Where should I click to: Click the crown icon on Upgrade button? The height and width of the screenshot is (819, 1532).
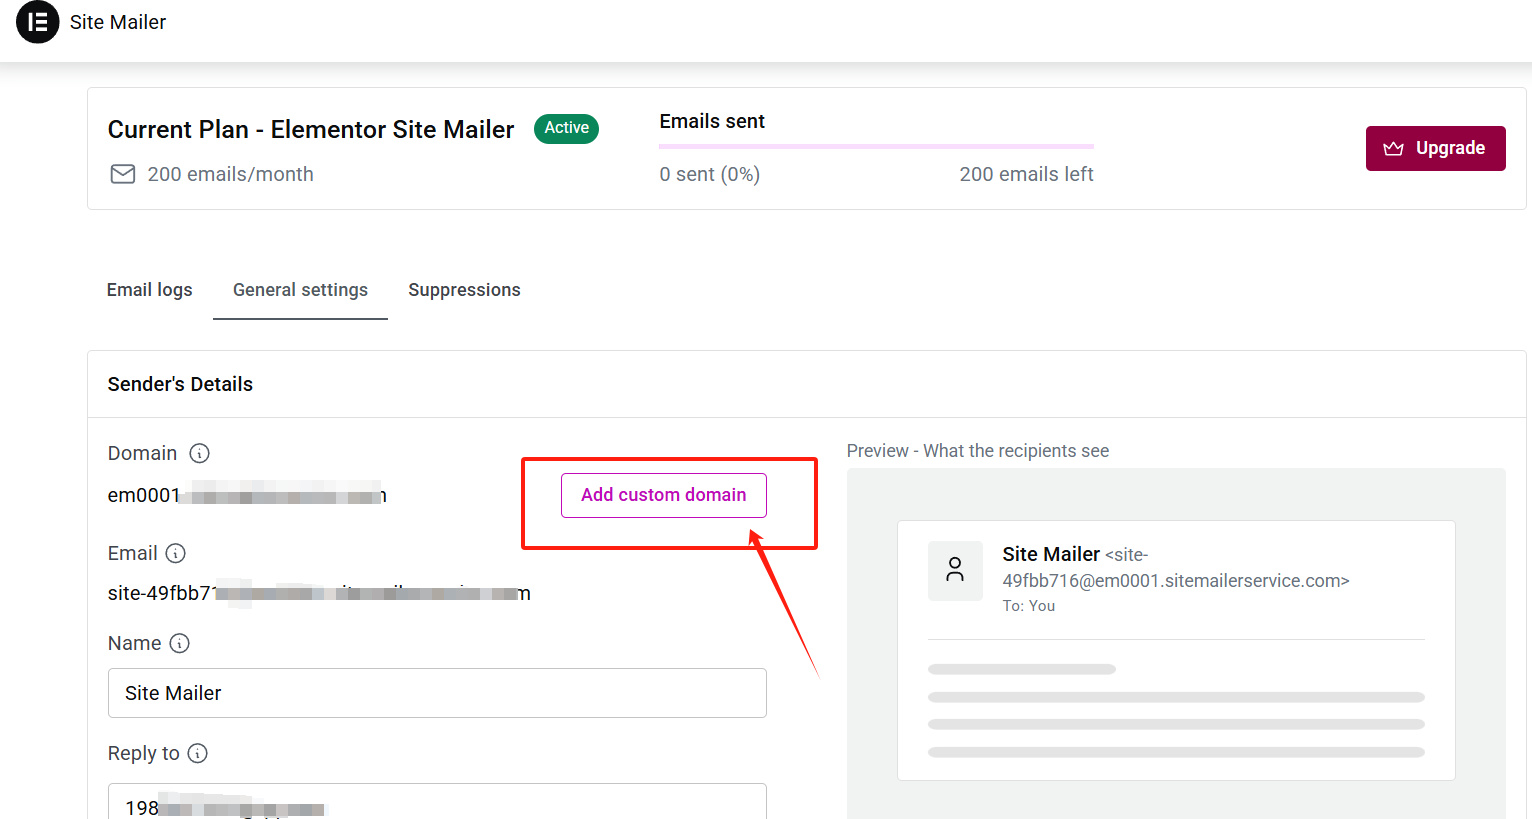click(1393, 148)
